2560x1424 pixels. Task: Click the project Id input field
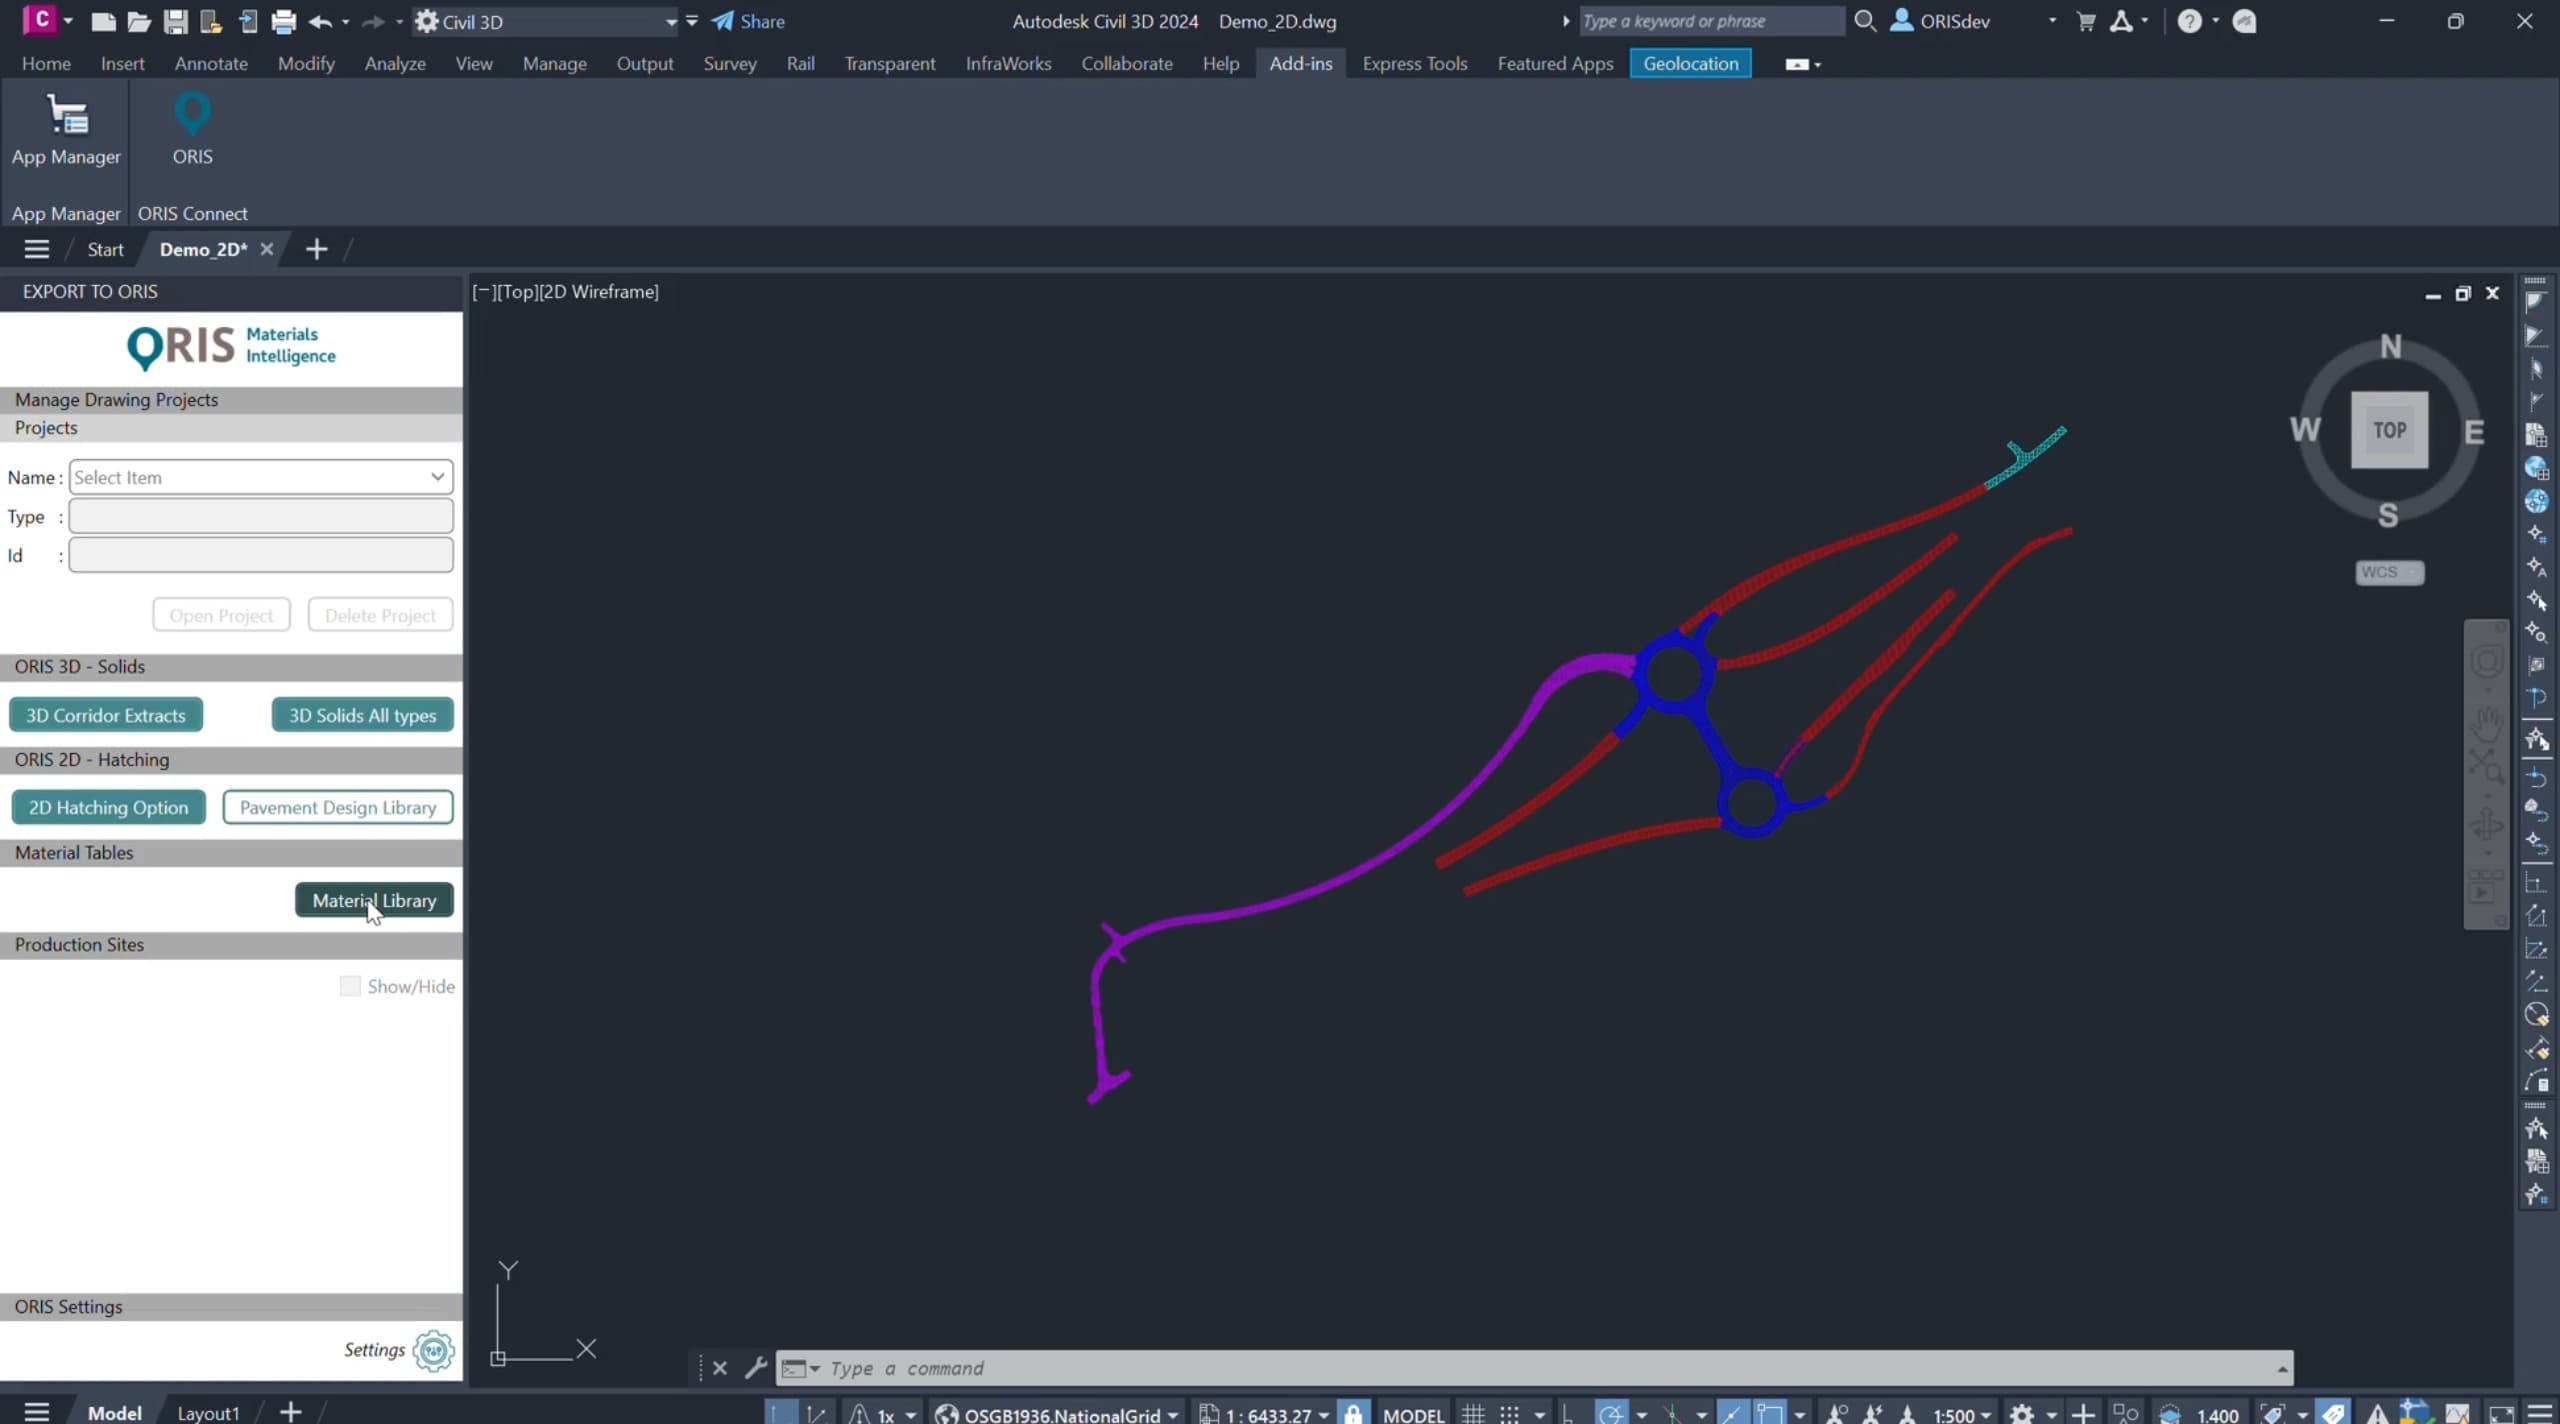(x=261, y=555)
